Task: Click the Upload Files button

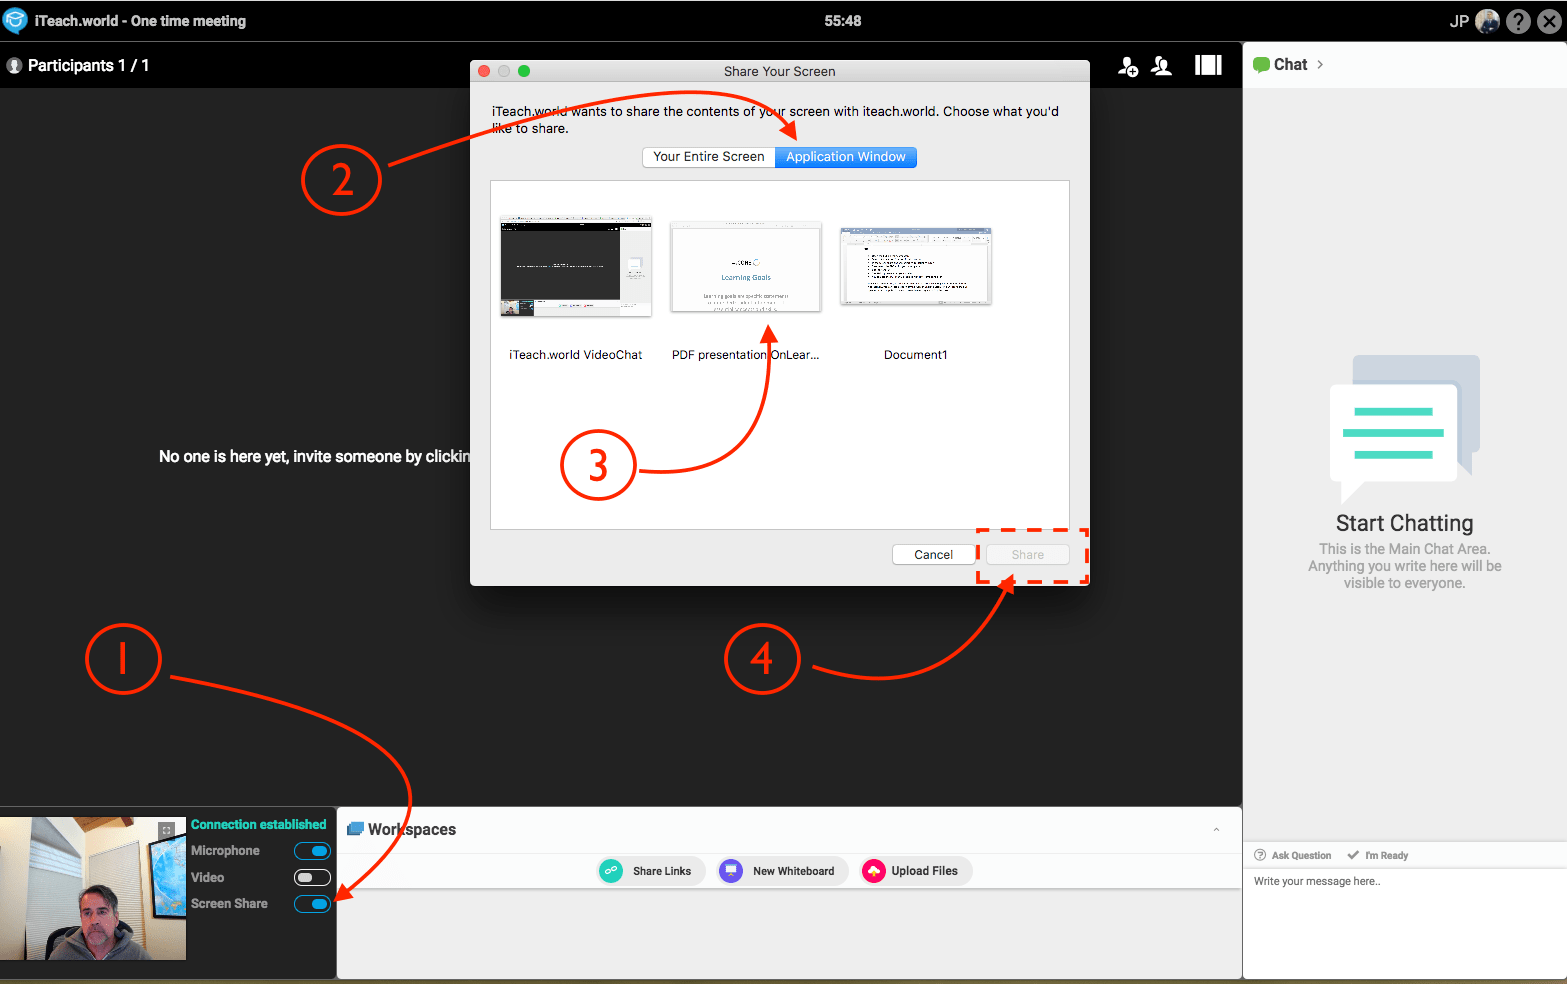Action: (915, 871)
